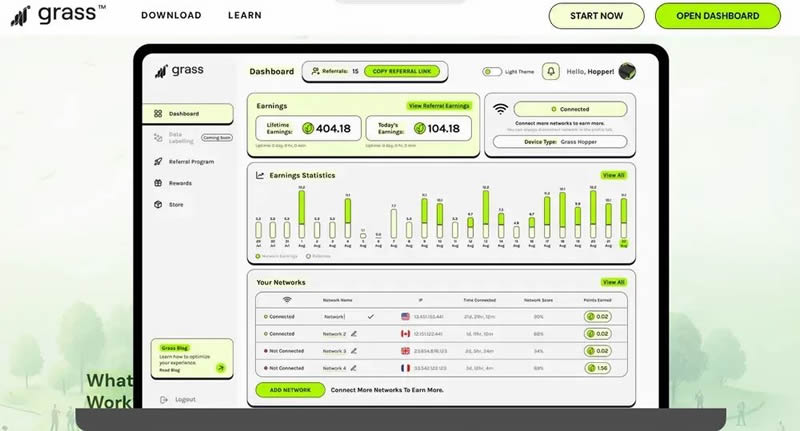Click the Time Connected column header
The height and width of the screenshot is (431, 800).
coord(479,300)
